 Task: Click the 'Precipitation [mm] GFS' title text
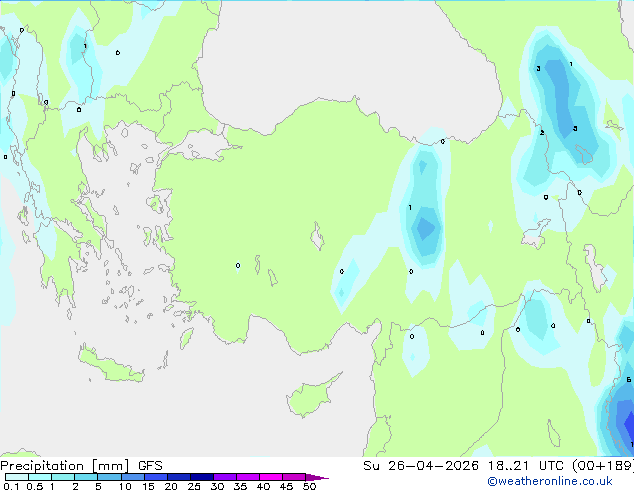pyautogui.click(x=81, y=466)
